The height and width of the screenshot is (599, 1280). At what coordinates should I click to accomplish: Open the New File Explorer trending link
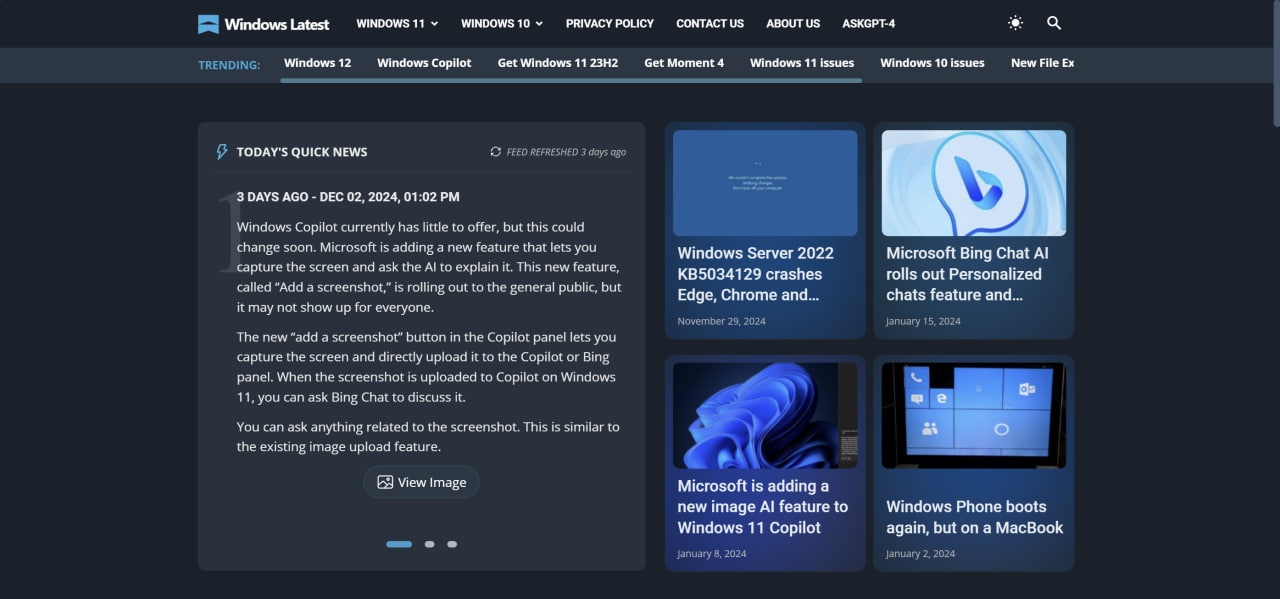[x=1042, y=63]
